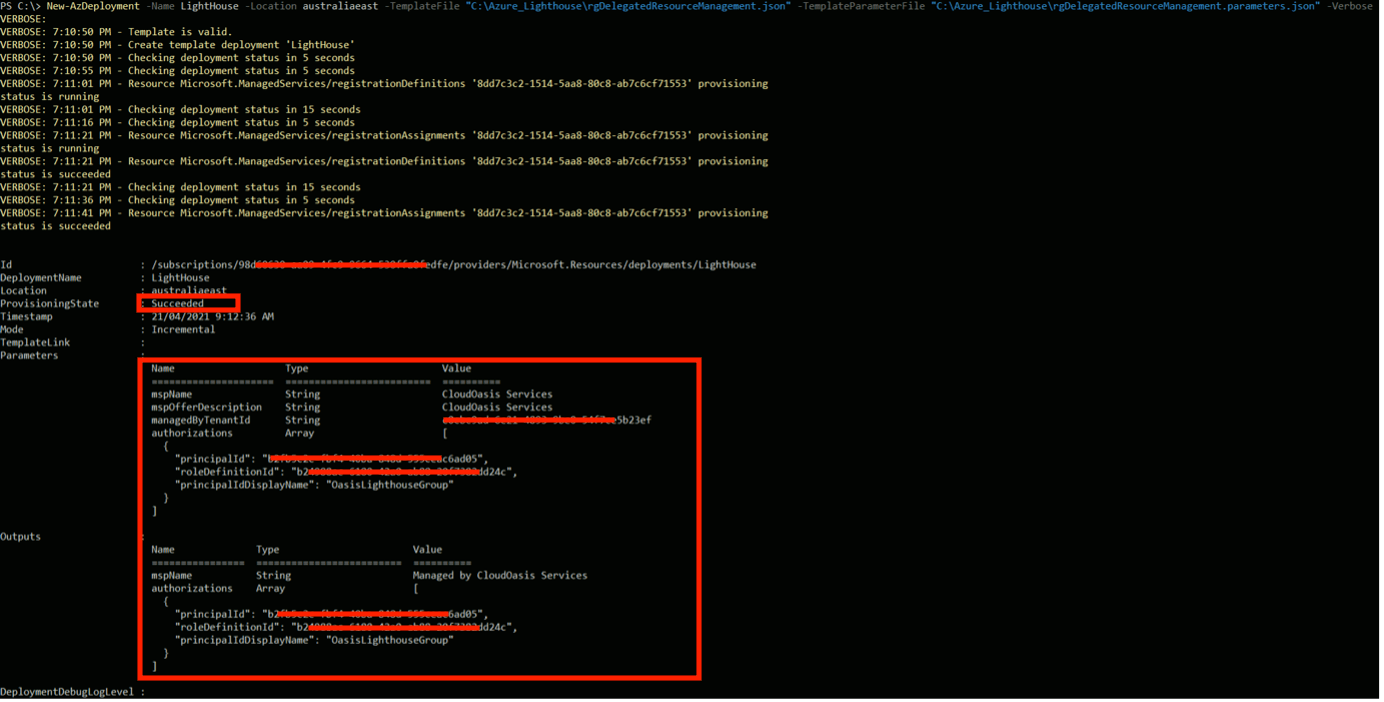Click the Parameters section label

coord(29,356)
